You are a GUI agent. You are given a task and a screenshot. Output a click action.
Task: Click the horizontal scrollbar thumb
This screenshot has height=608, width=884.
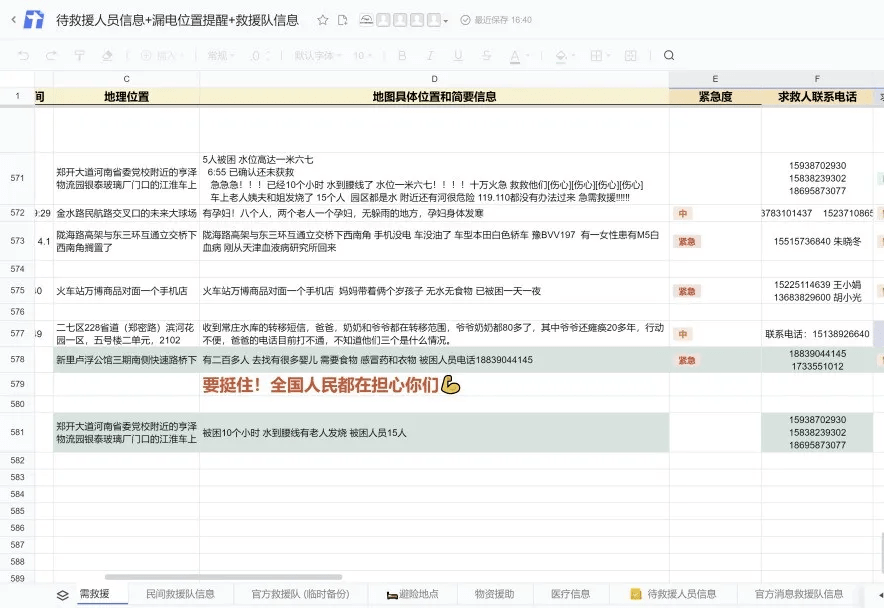pyautogui.click(x=223, y=577)
